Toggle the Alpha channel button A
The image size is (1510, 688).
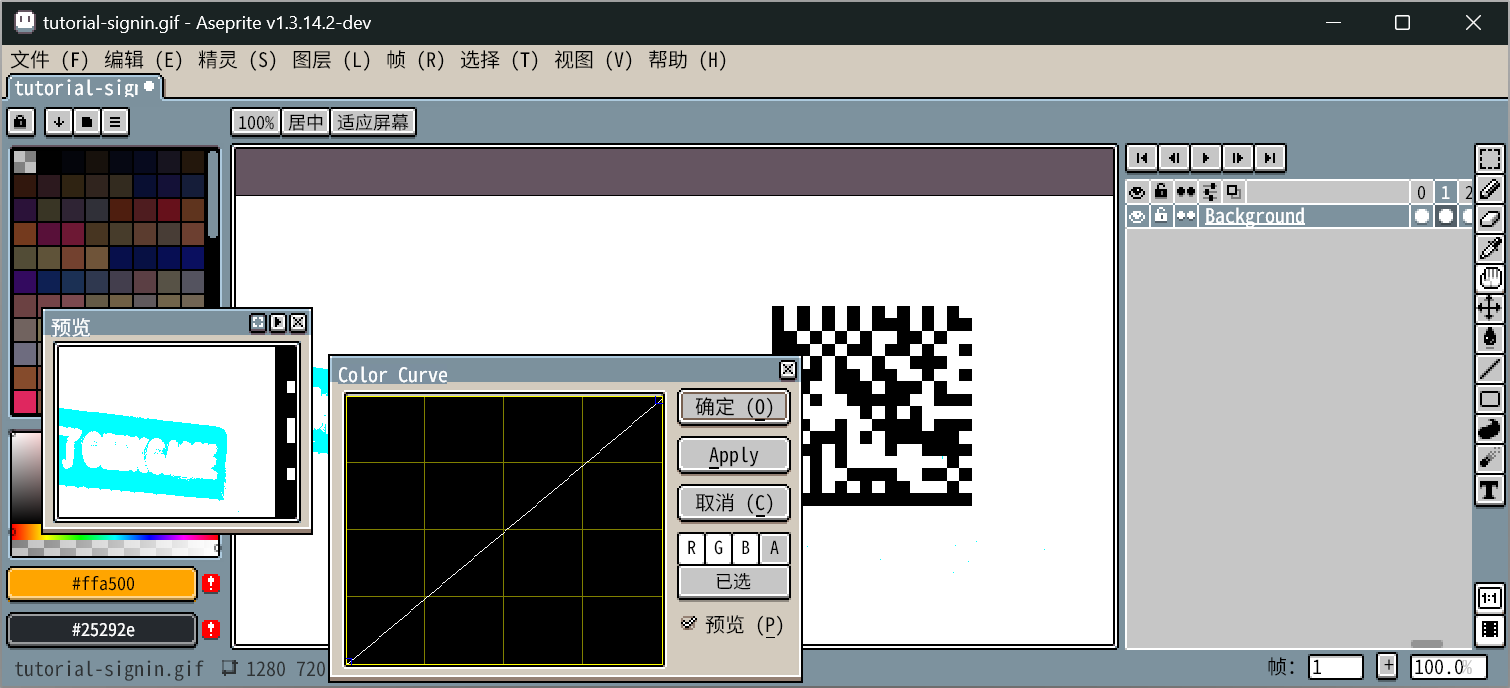pos(774,549)
